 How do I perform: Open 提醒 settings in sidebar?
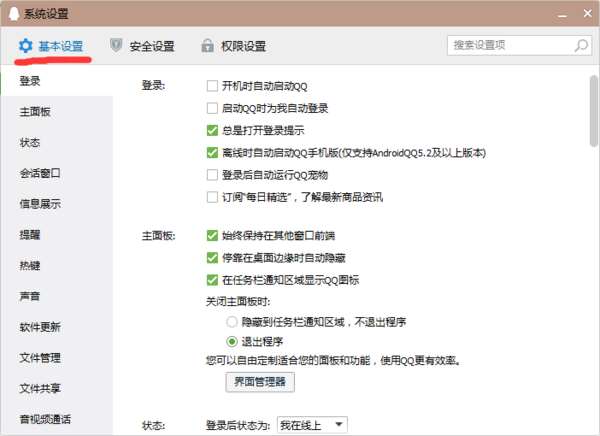coord(30,235)
